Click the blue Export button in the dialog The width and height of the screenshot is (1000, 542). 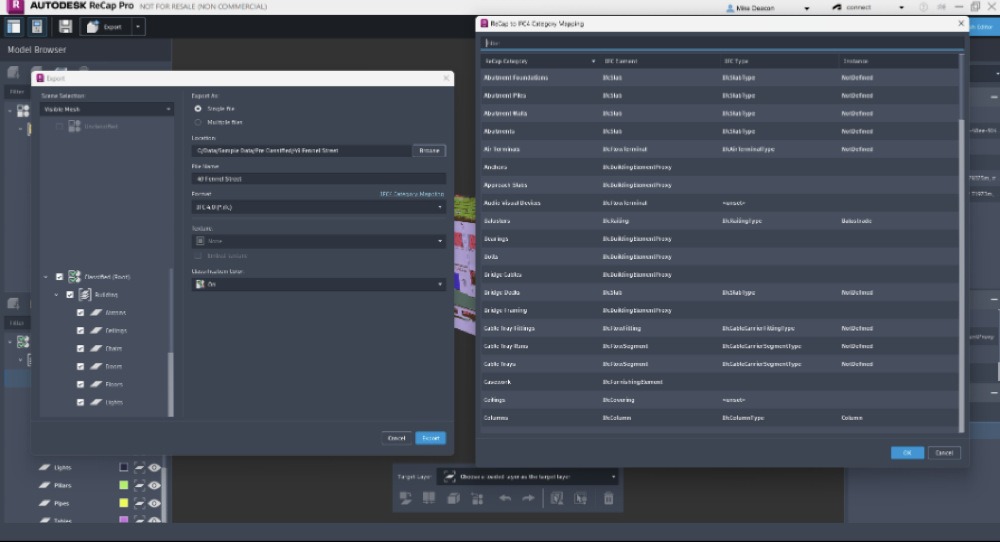tap(430, 438)
